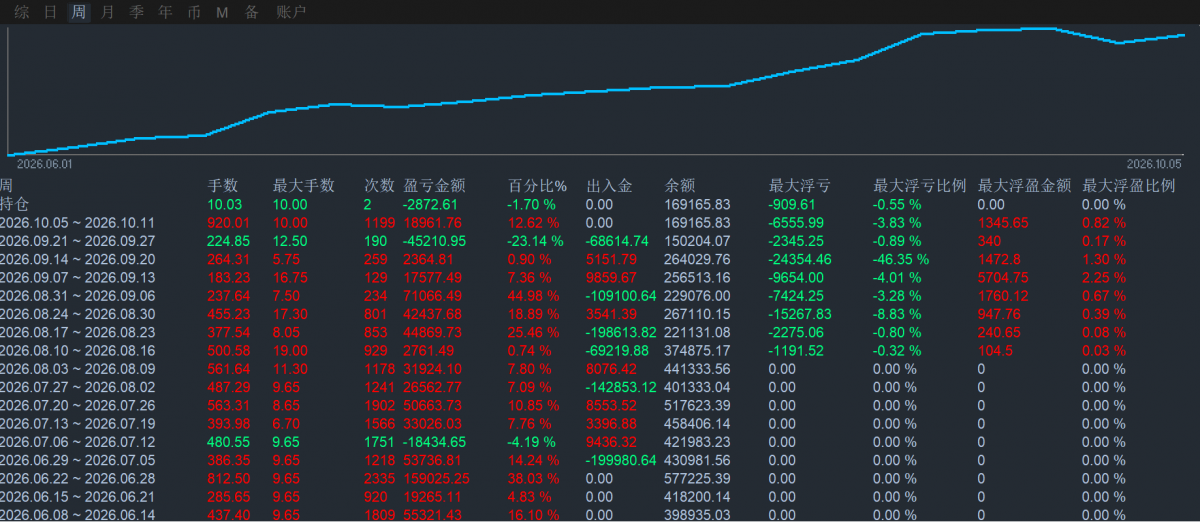Select the 周 weekly tab
The height and width of the screenshot is (522, 1200).
(79, 12)
